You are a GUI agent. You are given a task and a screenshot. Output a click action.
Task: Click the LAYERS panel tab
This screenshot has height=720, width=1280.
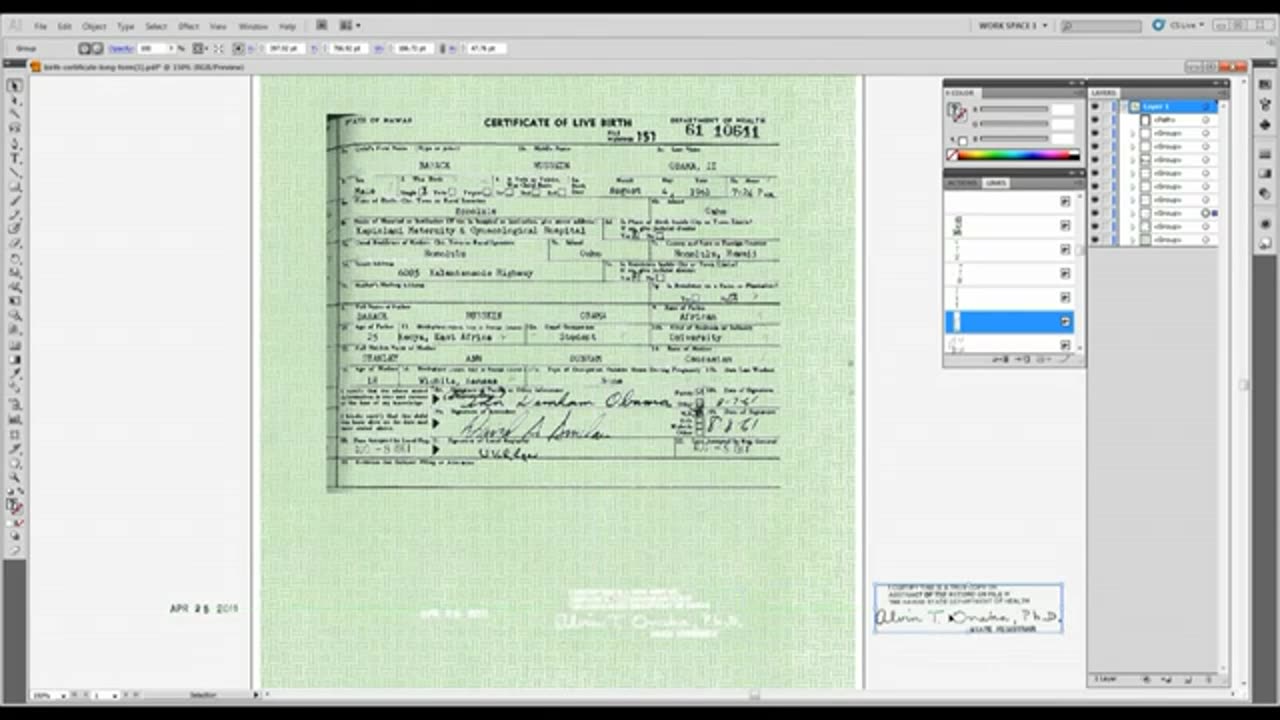click(1103, 93)
